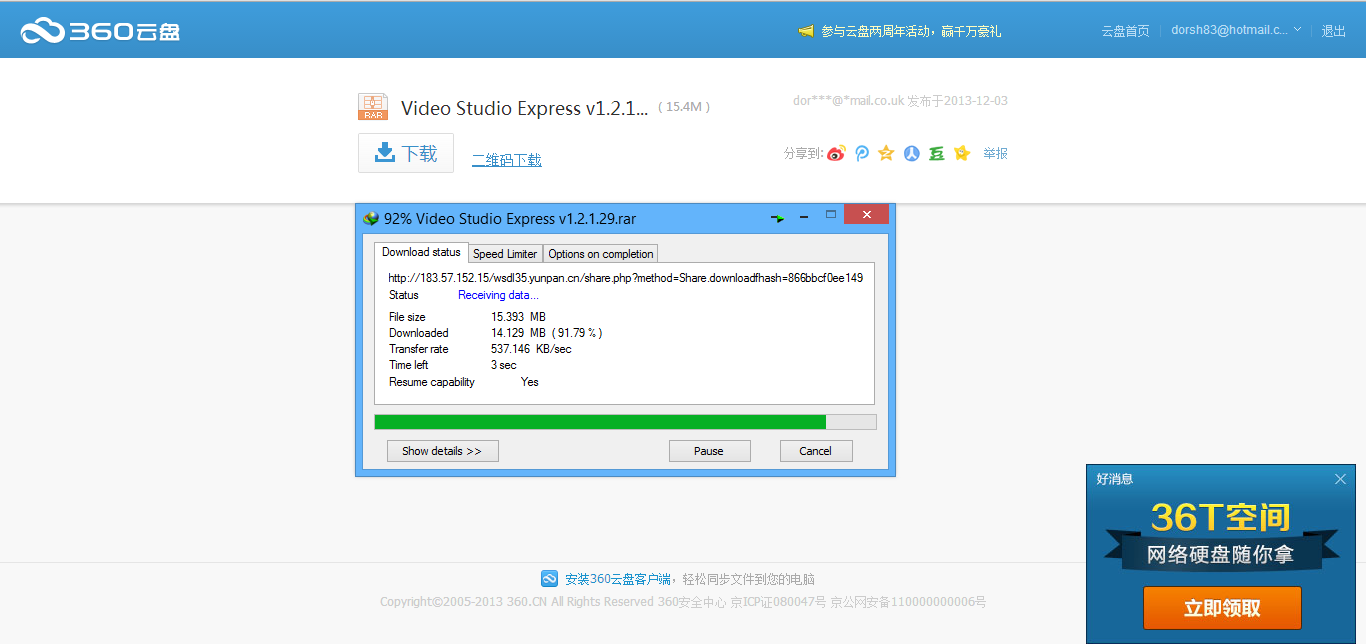Click the 举报 report link
This screenshot has width=1366, height=644.
(x=995, y=153)
